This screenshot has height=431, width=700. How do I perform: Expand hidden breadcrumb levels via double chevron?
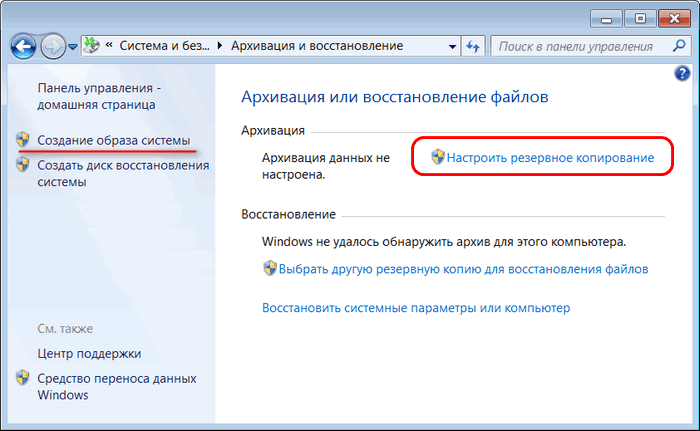pyautogui.click(x=109, y=46)
